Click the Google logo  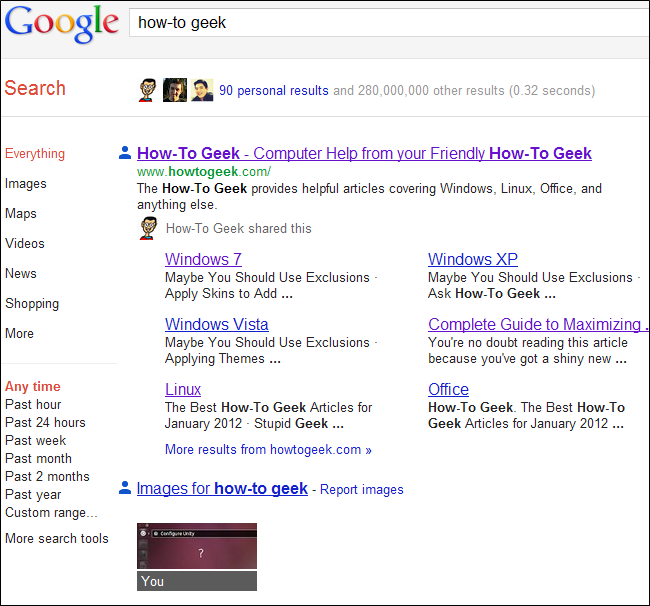pyautogui.click(x=61, y=24)
